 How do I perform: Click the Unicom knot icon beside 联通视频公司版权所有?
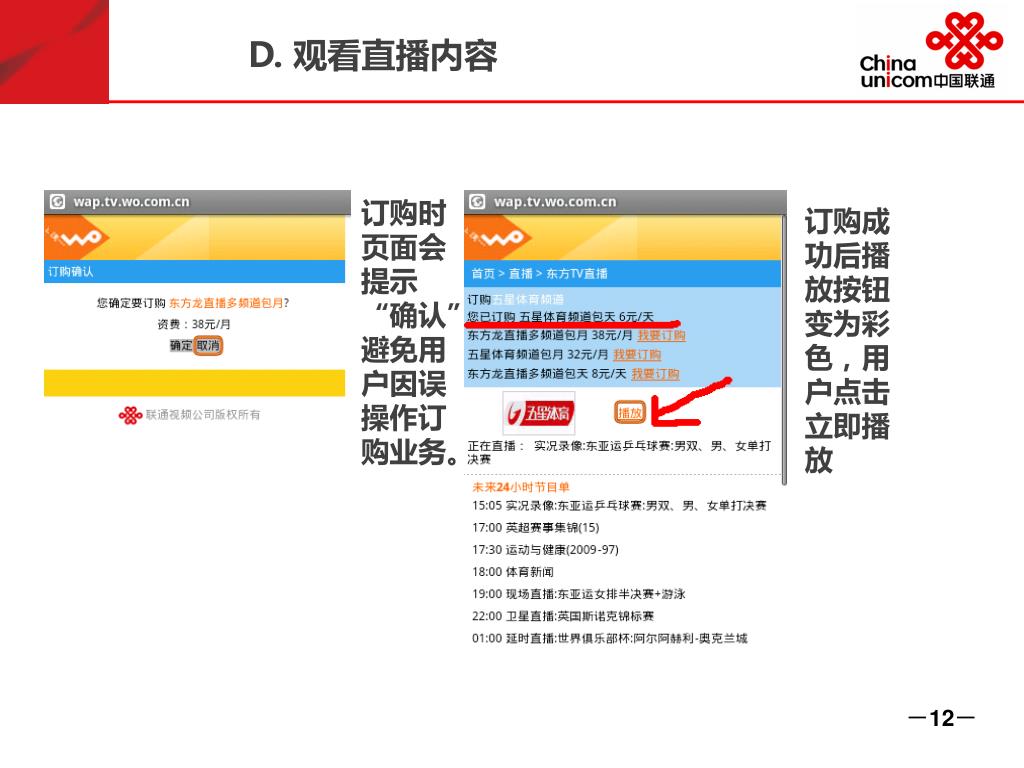pyautogui.click(x=131, y=415)
